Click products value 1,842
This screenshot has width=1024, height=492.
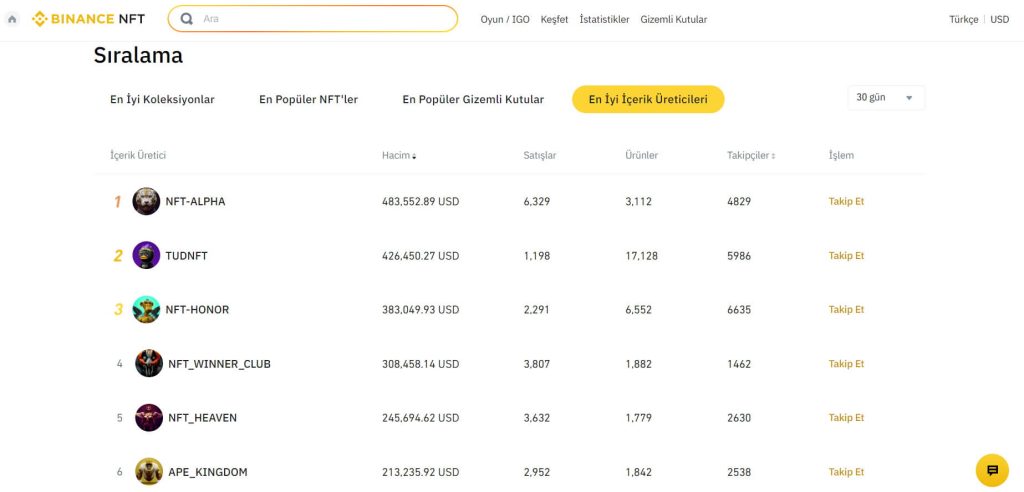(638, 472)
